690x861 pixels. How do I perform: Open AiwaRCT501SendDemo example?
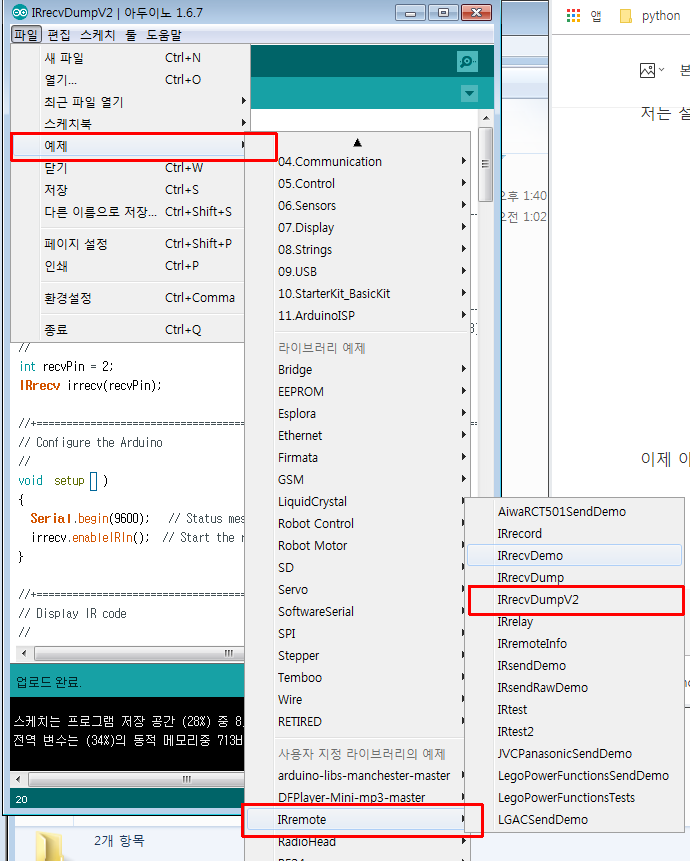[574, 511]
